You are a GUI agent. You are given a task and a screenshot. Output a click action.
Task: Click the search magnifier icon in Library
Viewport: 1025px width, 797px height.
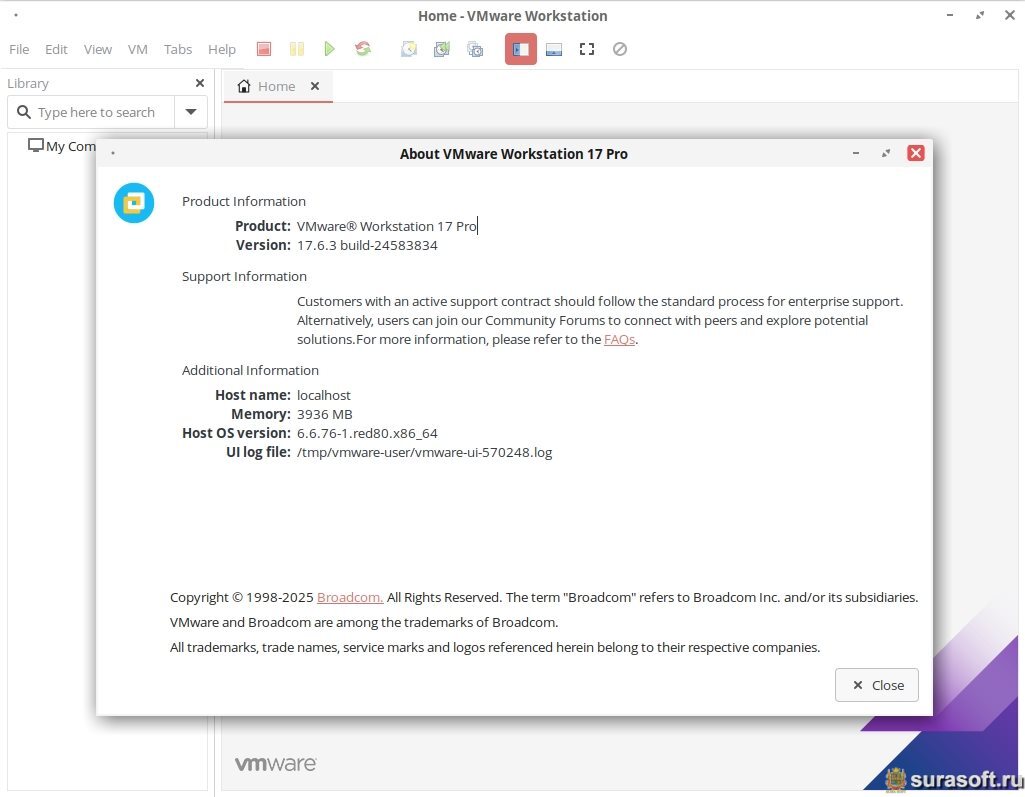tap(24, 112)
